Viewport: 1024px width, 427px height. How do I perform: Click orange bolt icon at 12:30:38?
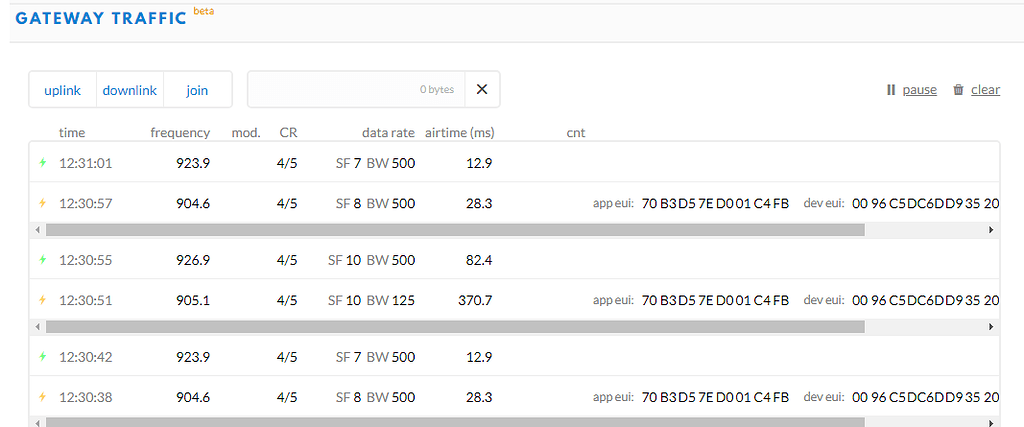tap(43, 397)
